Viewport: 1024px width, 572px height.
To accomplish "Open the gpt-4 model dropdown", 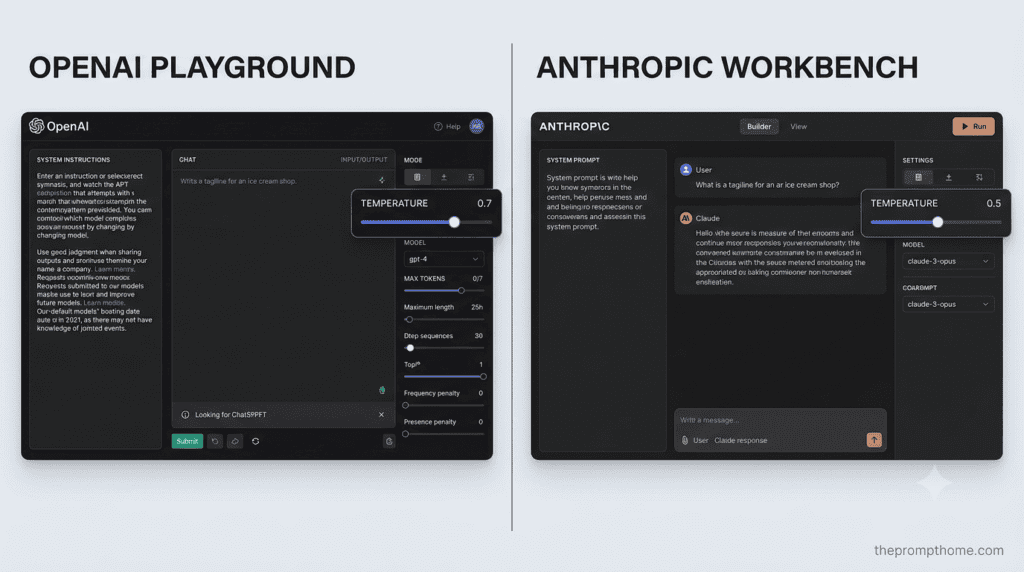I will (x=443, y=259).
